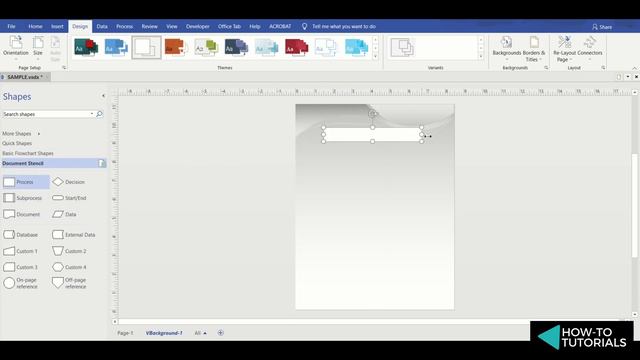Select the External Data shape

tap(74, 235)
